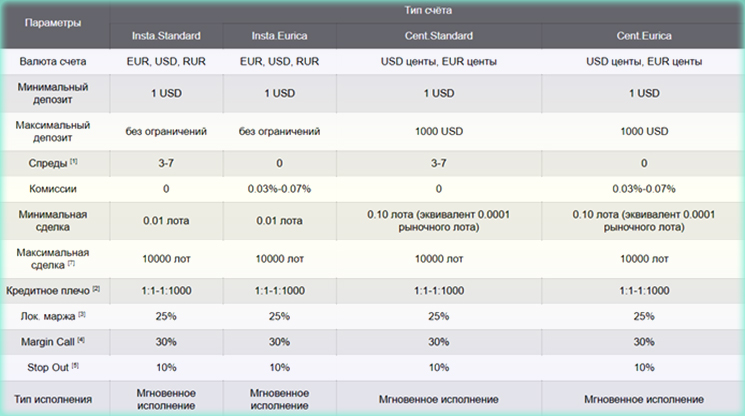This screenshot has height=416, width=745.
Task: Open the Margin Call footnote reference
Action: [x=83, y=342]
